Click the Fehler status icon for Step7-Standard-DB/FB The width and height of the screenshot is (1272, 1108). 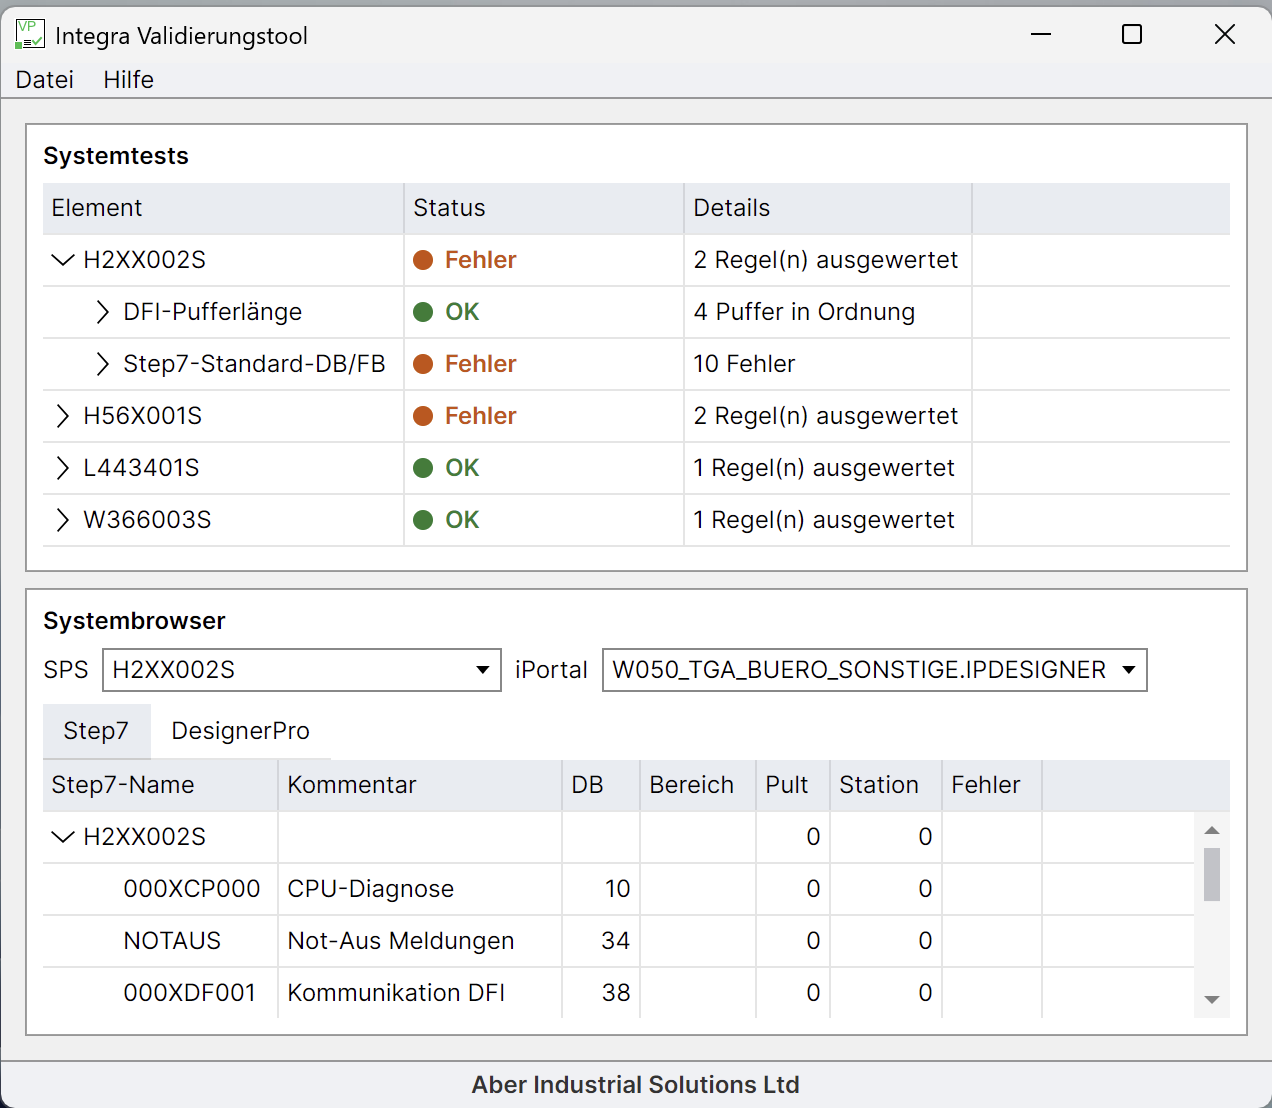[x=423, y=364]
